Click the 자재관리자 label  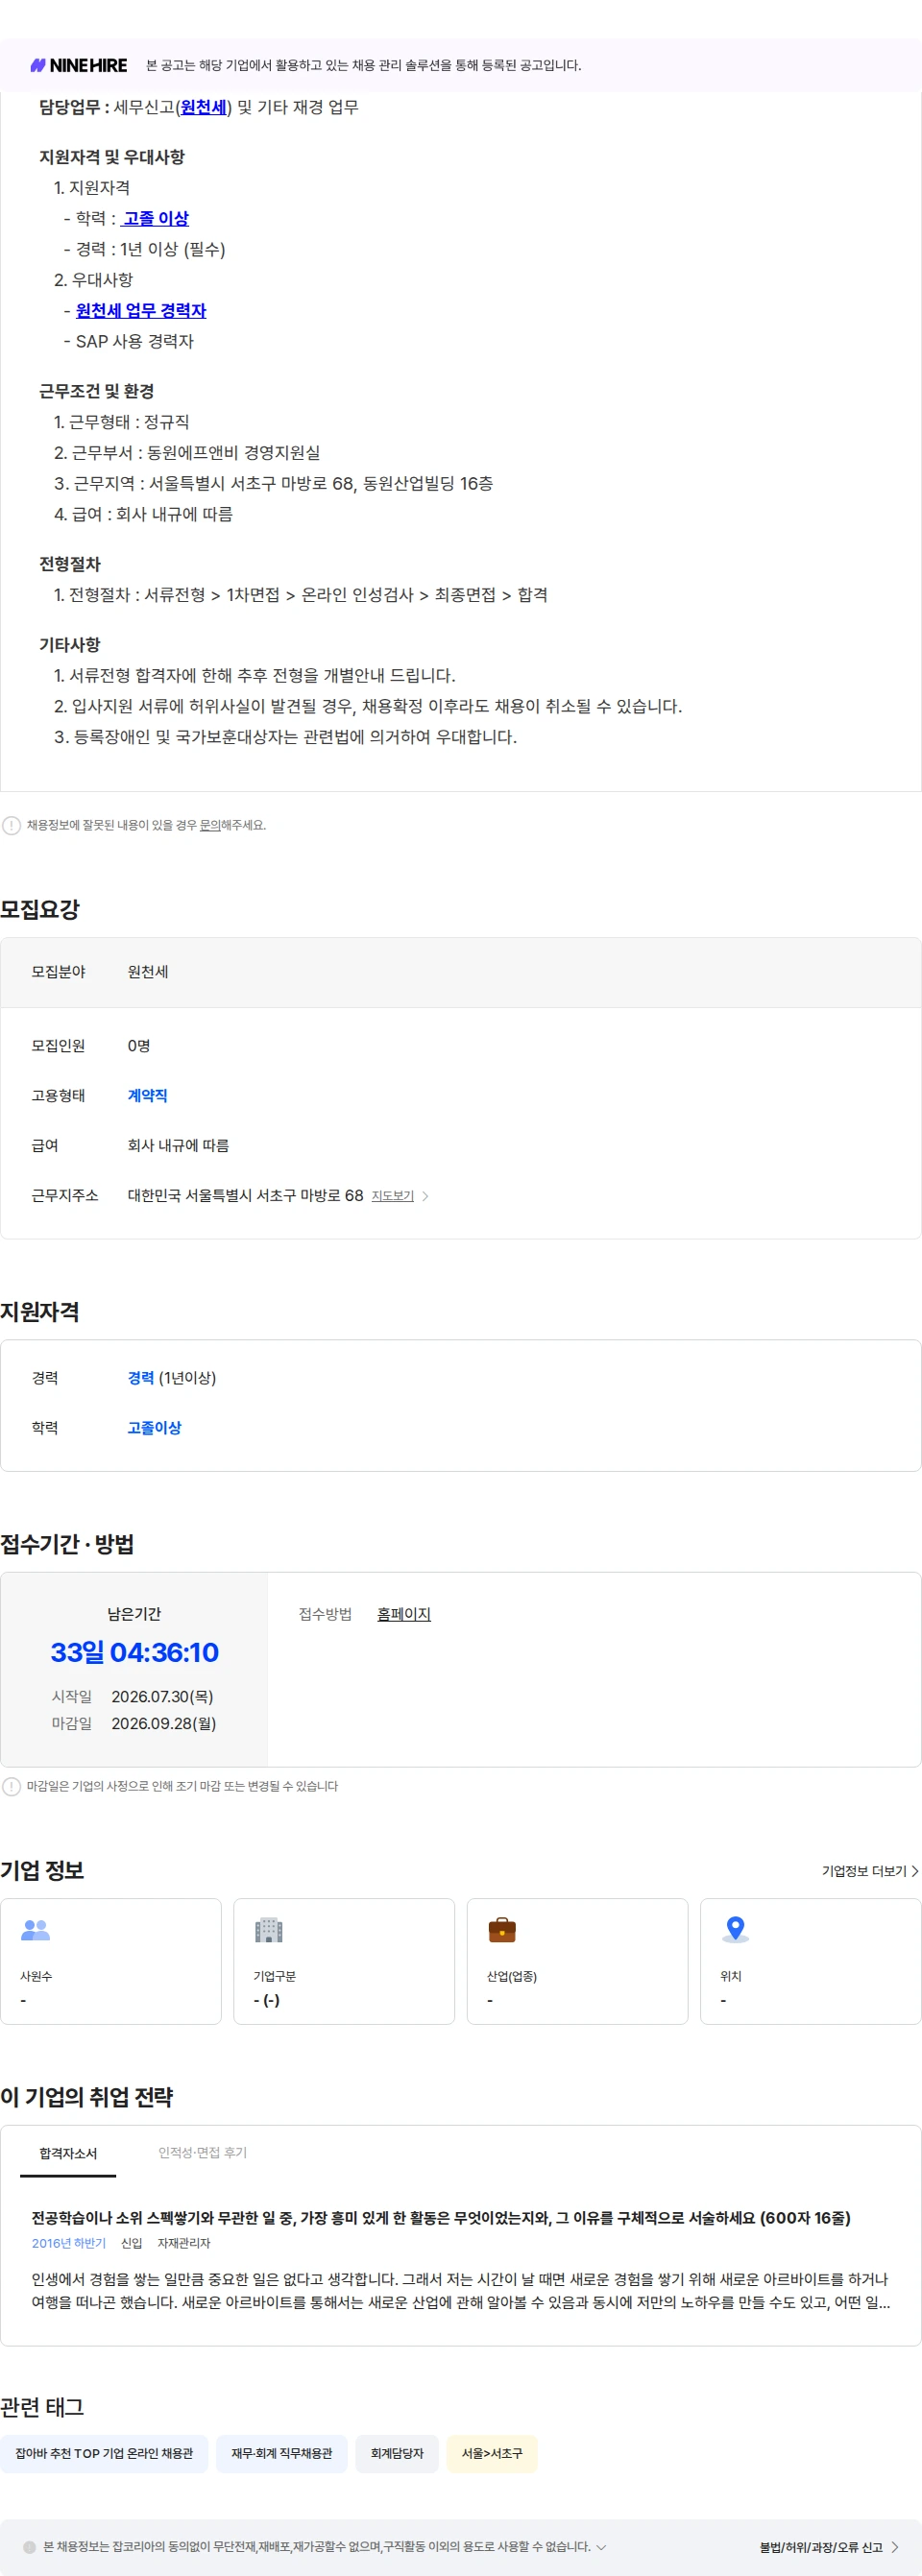(184, 2243)
